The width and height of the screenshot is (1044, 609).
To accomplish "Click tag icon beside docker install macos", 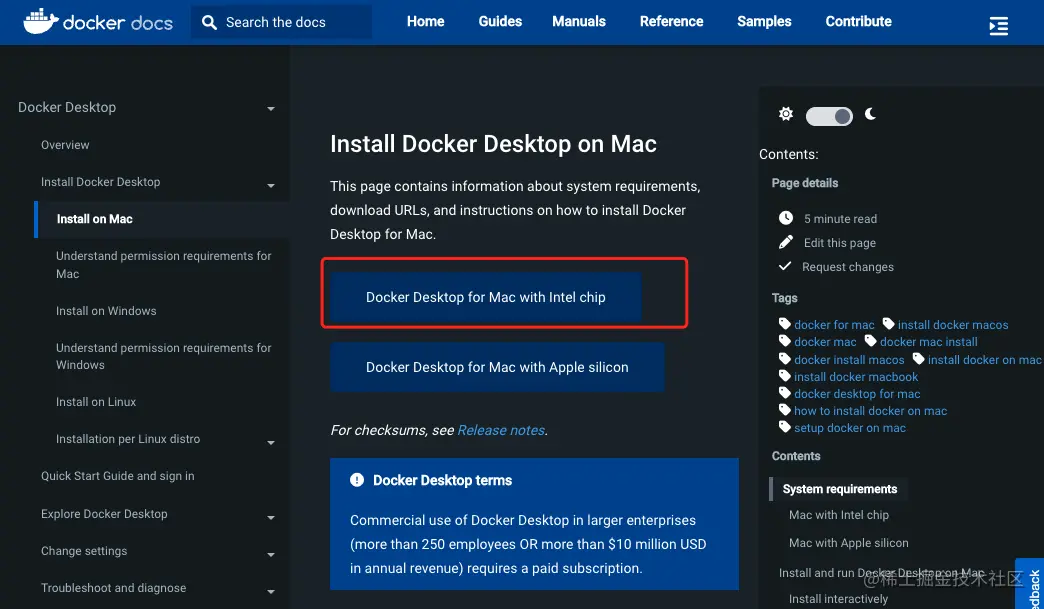I will (x=784, y=359).
